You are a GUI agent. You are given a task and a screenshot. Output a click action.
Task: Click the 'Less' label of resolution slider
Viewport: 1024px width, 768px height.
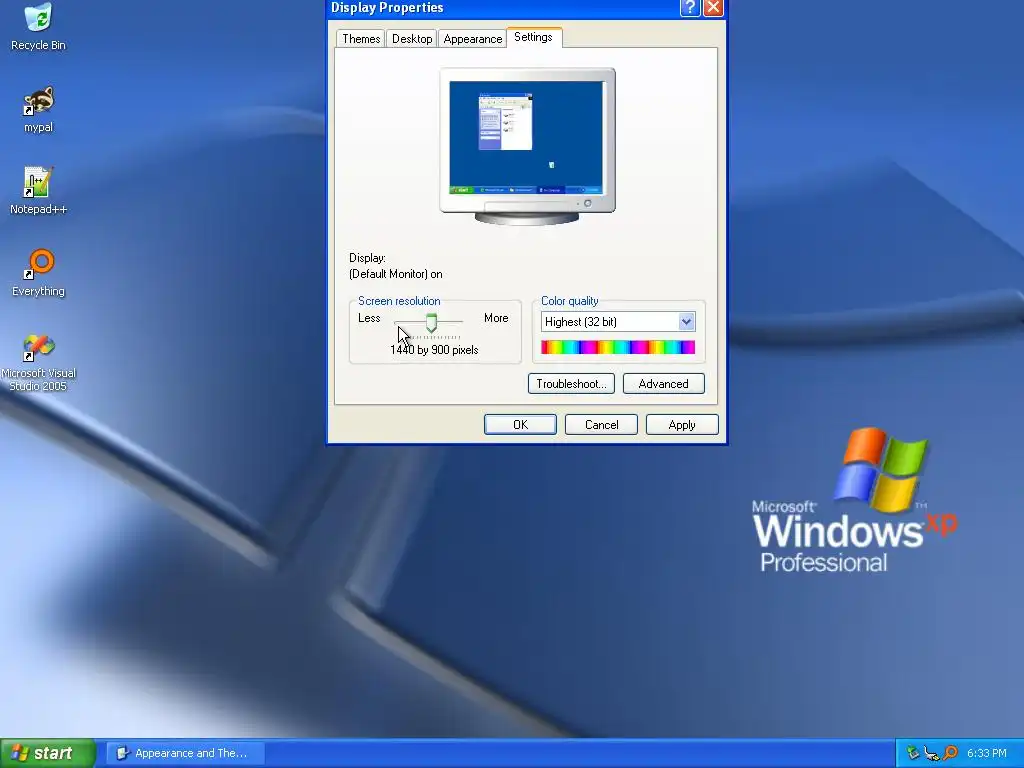pos(369,318)
